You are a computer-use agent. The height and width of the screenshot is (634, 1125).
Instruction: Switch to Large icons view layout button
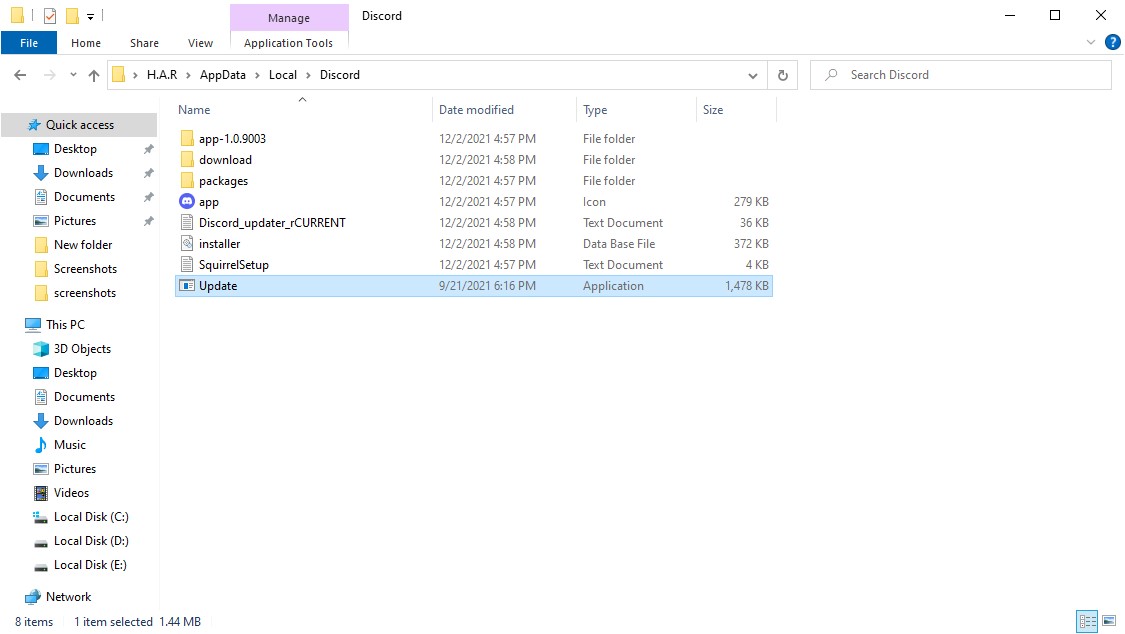1109,621
